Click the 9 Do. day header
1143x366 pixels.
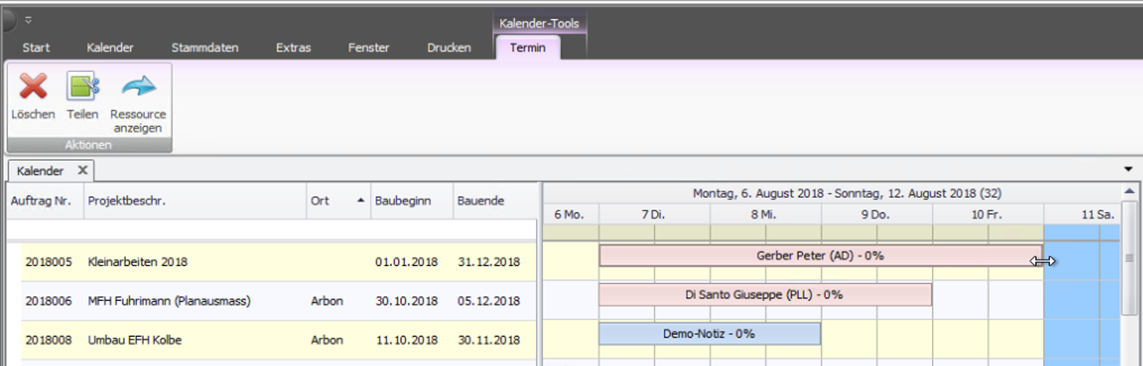pos(877,214)
